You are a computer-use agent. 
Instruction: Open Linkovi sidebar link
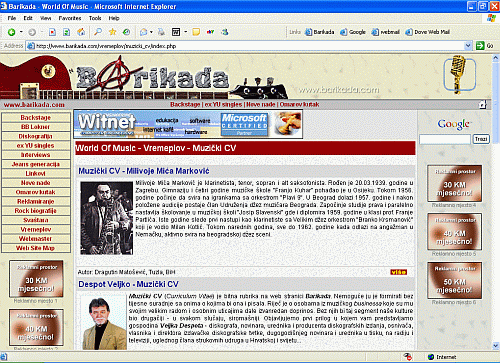tap(36, 174)
